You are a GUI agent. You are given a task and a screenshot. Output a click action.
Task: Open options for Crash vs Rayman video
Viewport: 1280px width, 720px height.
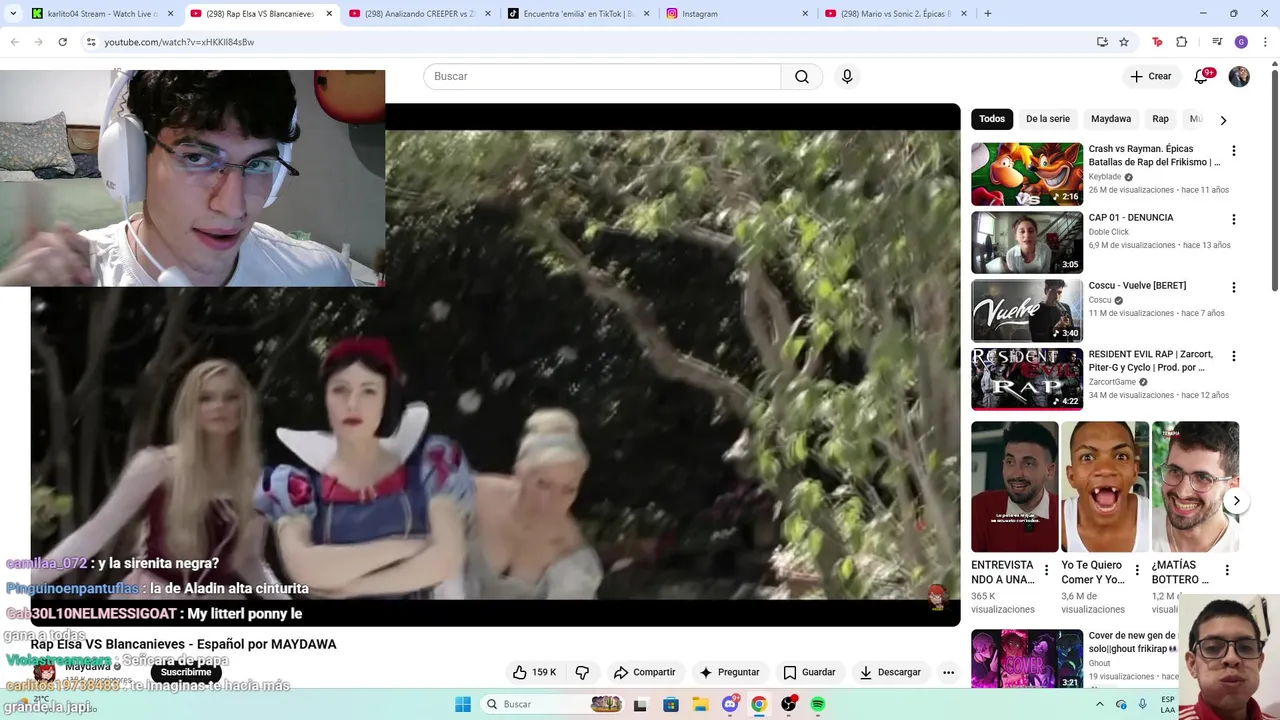click(x=1233, y=151)
